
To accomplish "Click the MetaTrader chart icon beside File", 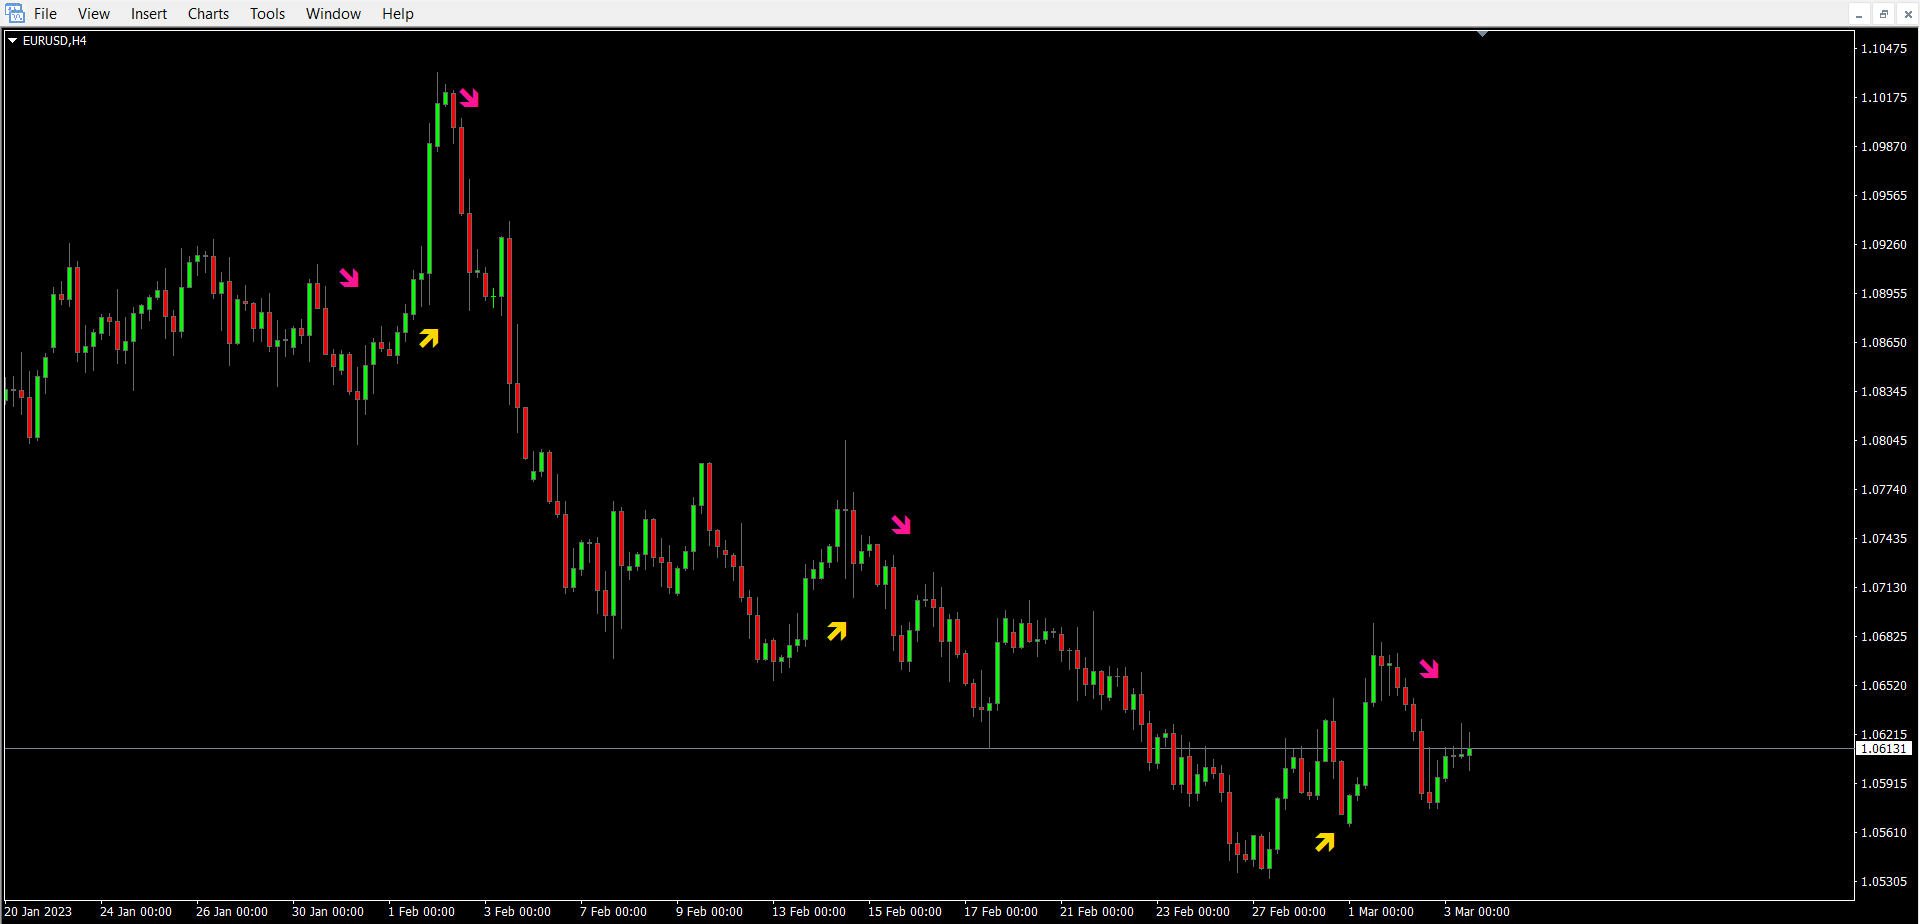I will pos(14,13).
